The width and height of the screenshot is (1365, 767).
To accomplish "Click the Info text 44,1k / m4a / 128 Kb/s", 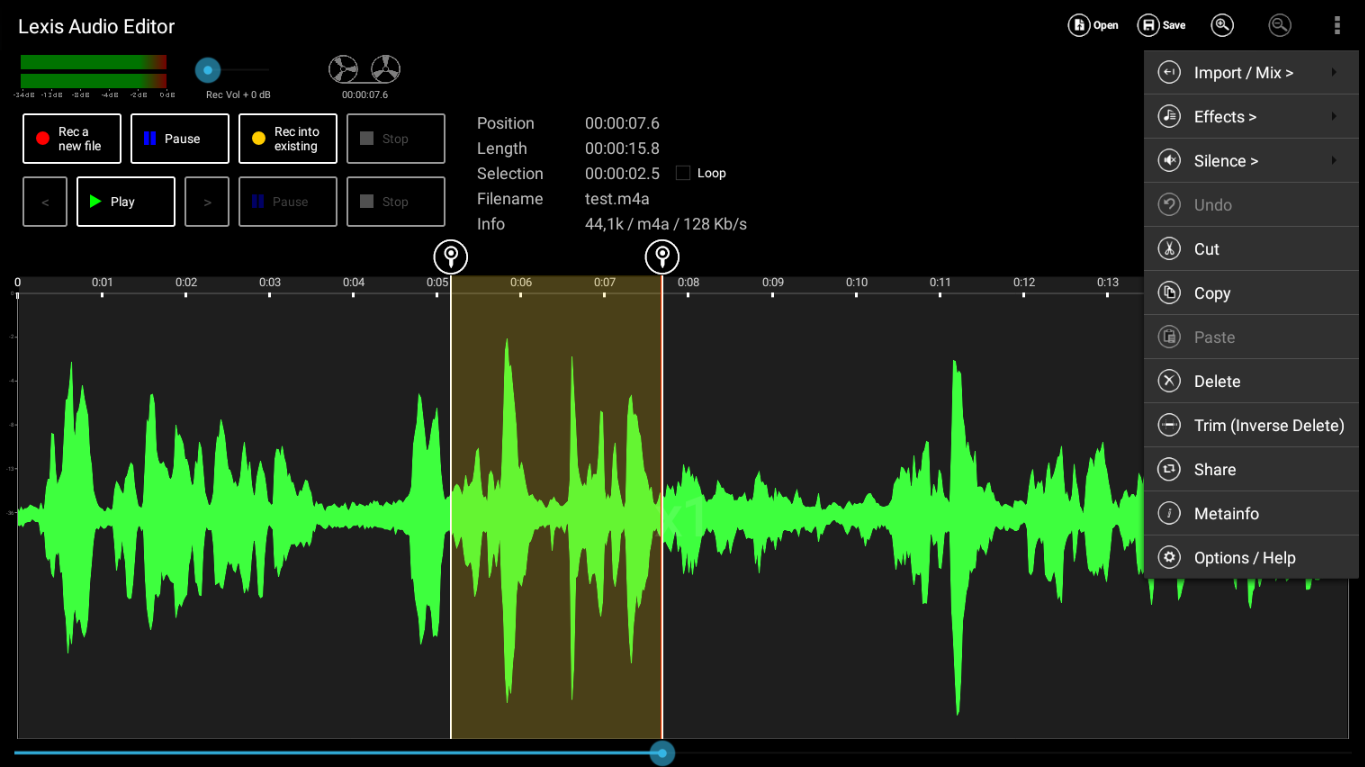I will (x=666, y=224).
